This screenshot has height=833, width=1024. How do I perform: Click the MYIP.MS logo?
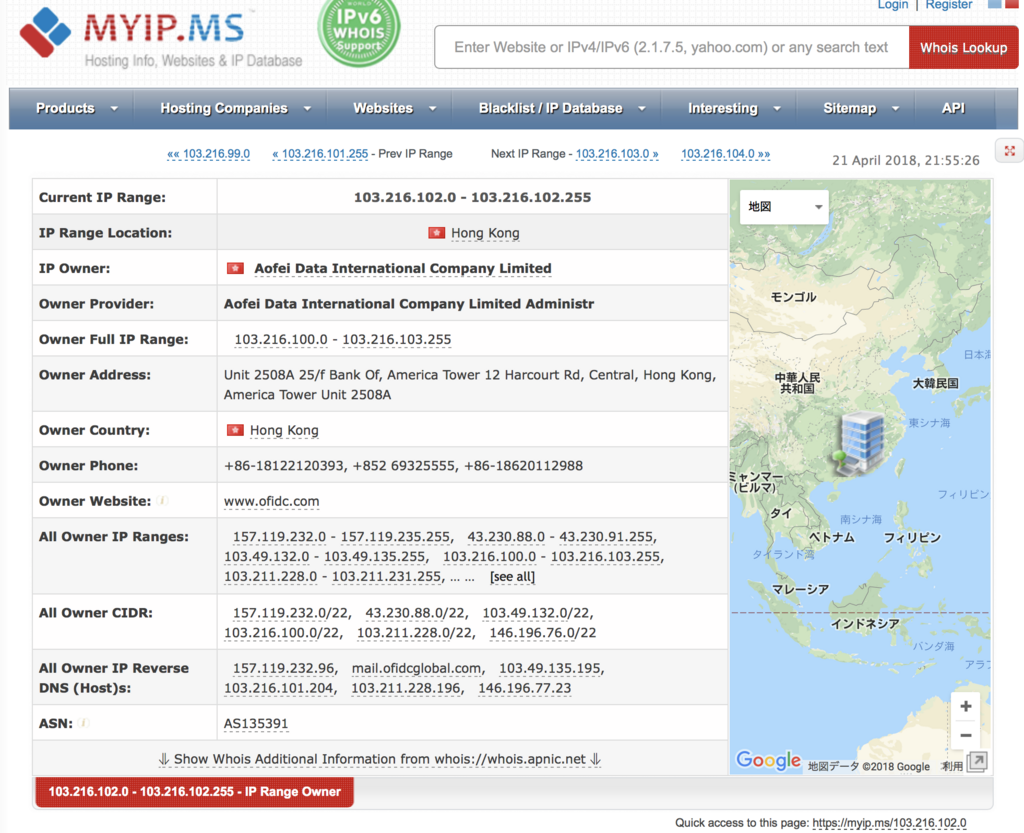coord(161,36)
